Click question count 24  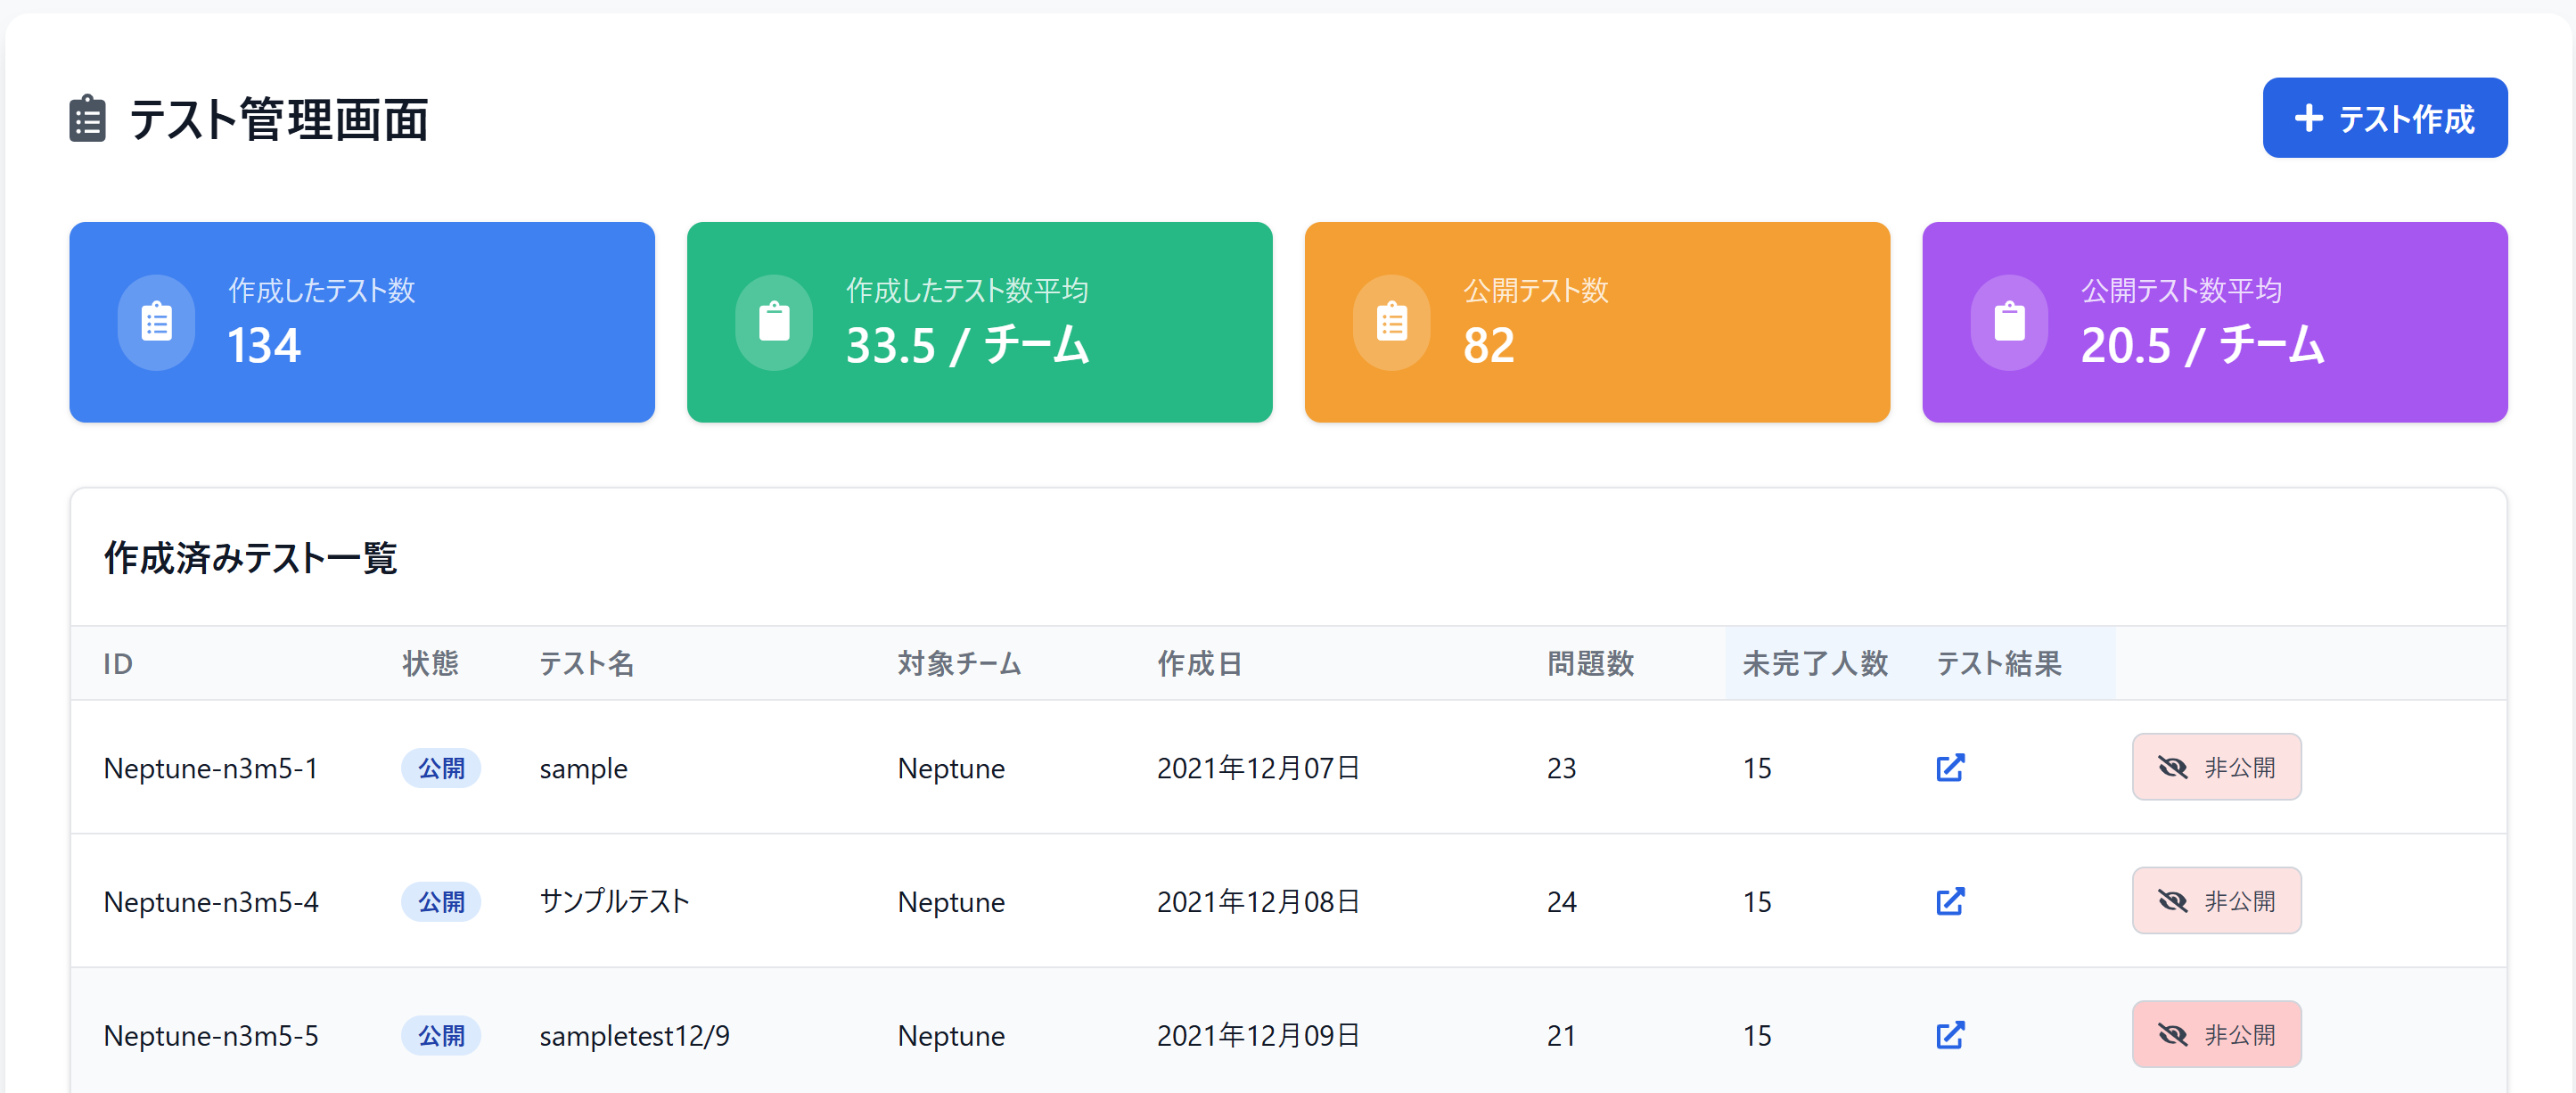click(x=1561, y=902)
